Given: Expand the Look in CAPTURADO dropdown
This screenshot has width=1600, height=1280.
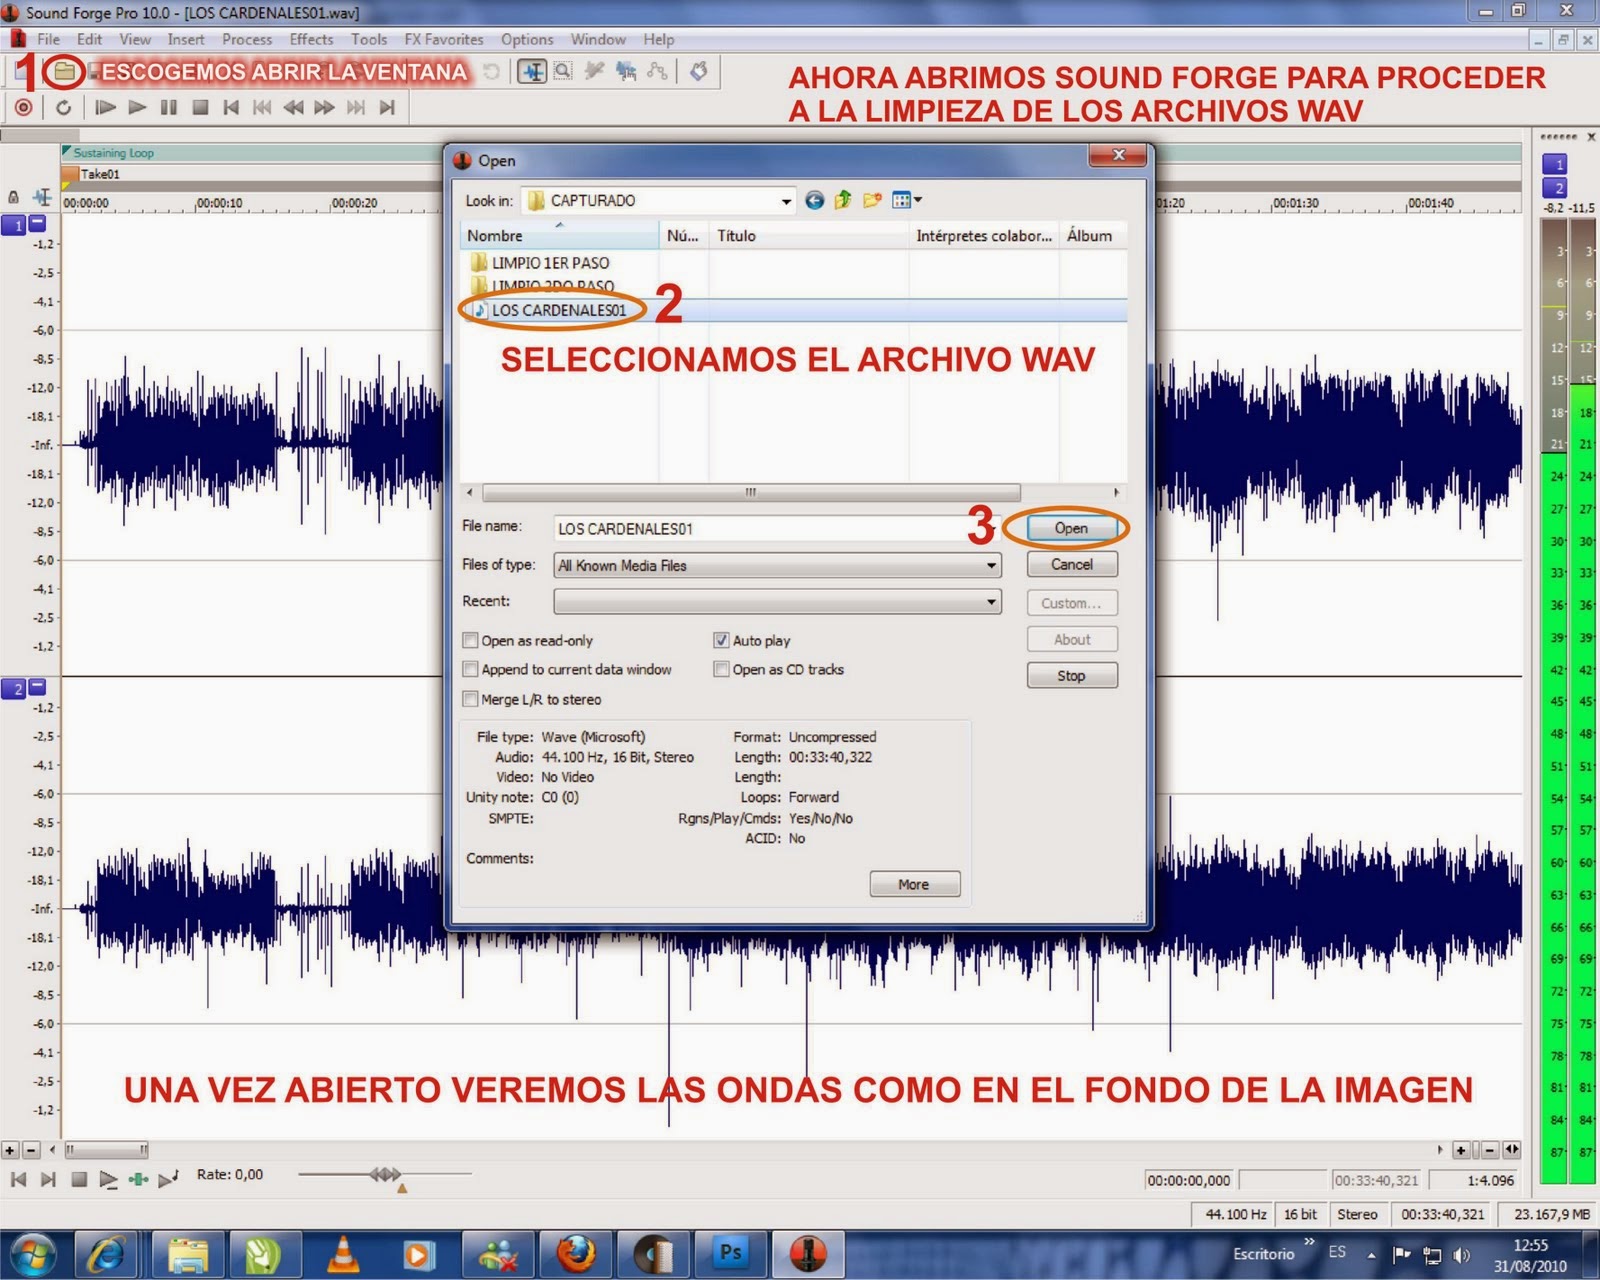Looking at the screenshot, I should click(x=786, y=201).
